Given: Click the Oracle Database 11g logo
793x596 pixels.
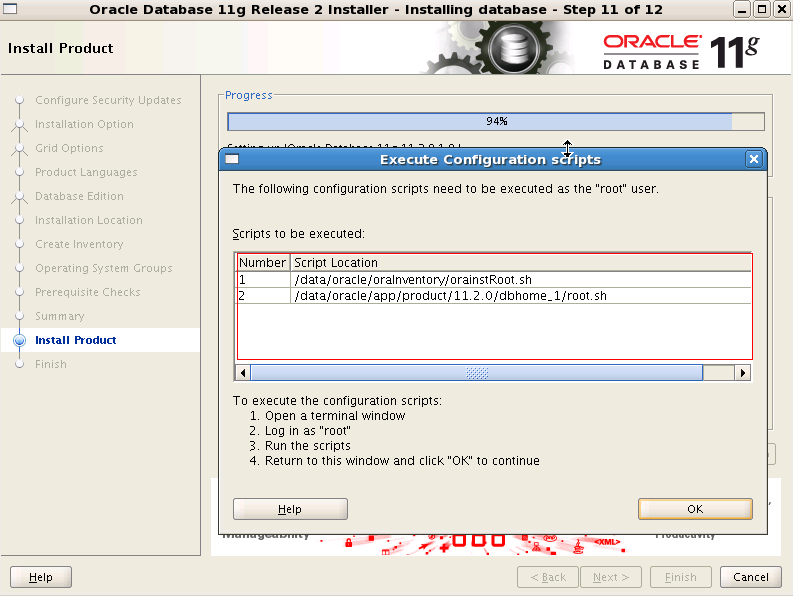Looking at the screenshot, I should tap(681, 51).
